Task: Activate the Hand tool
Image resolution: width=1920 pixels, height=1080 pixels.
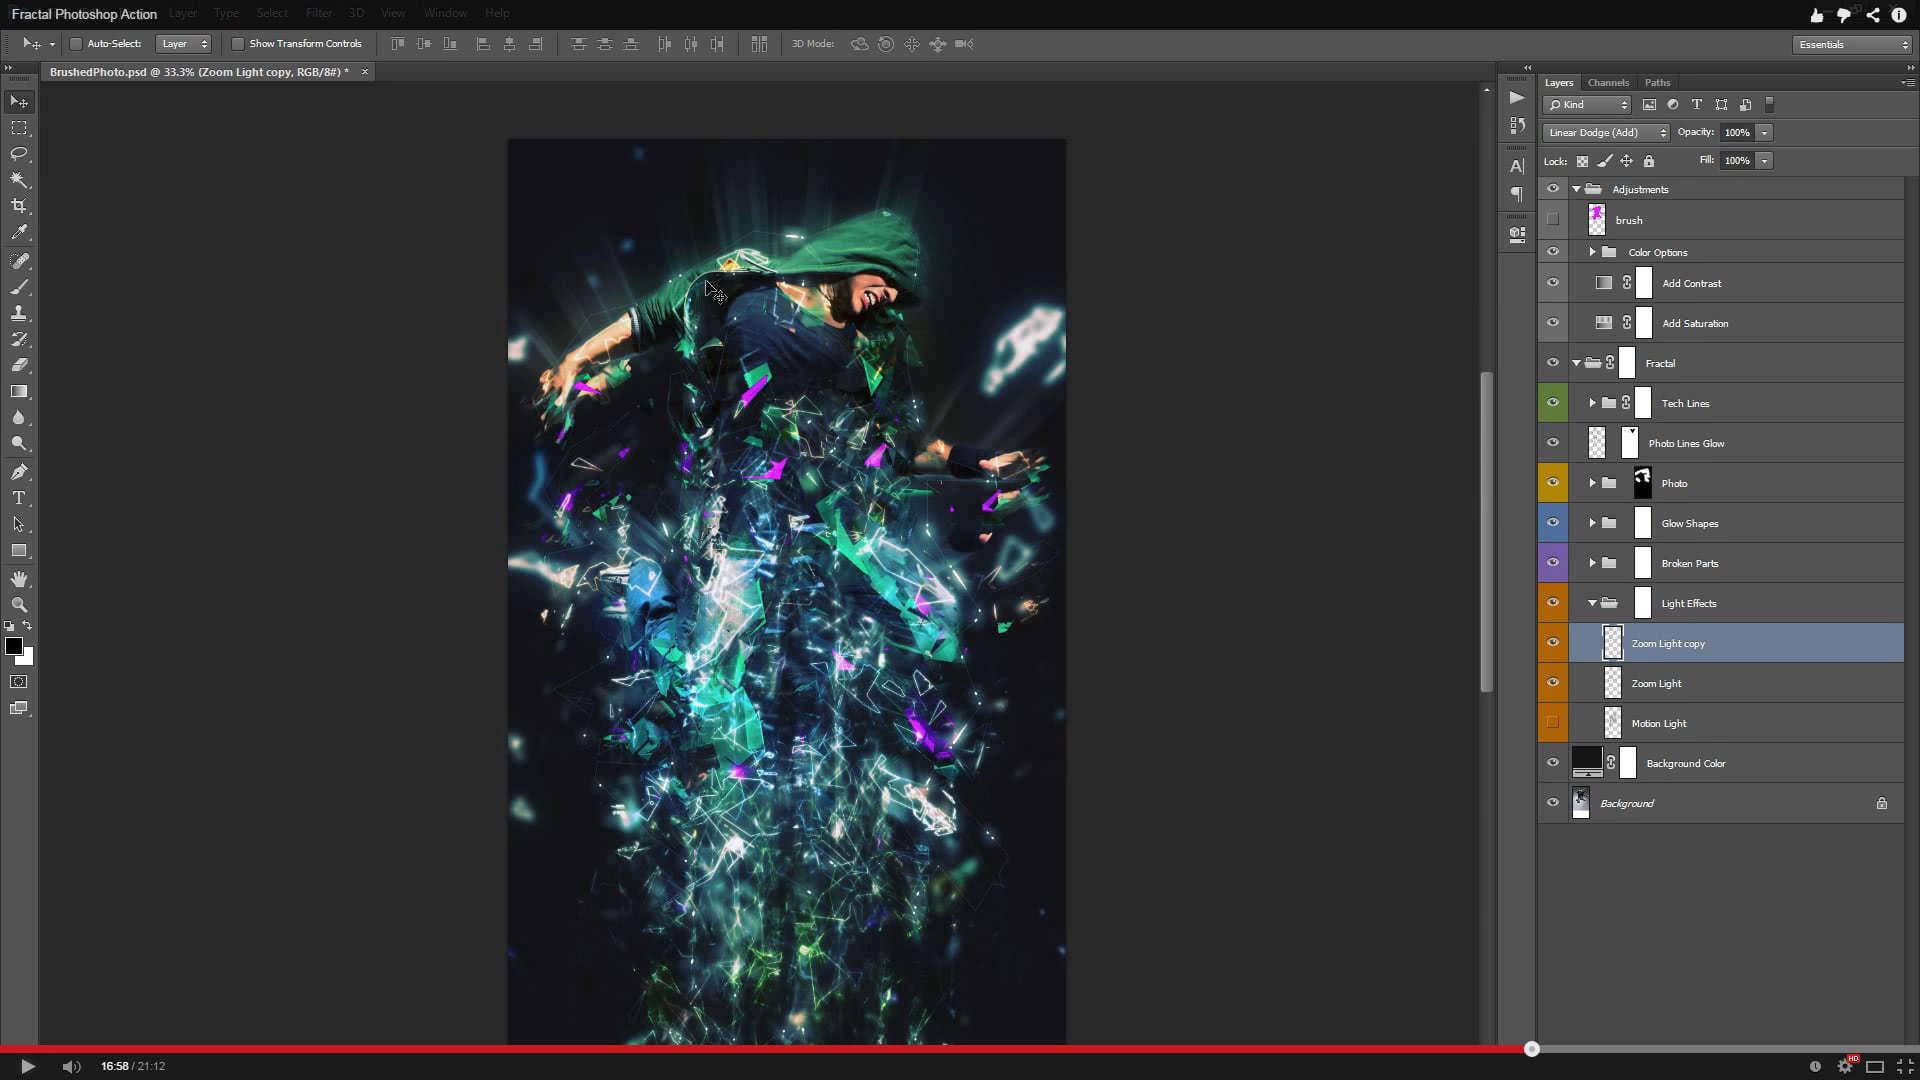Action: 19,579
